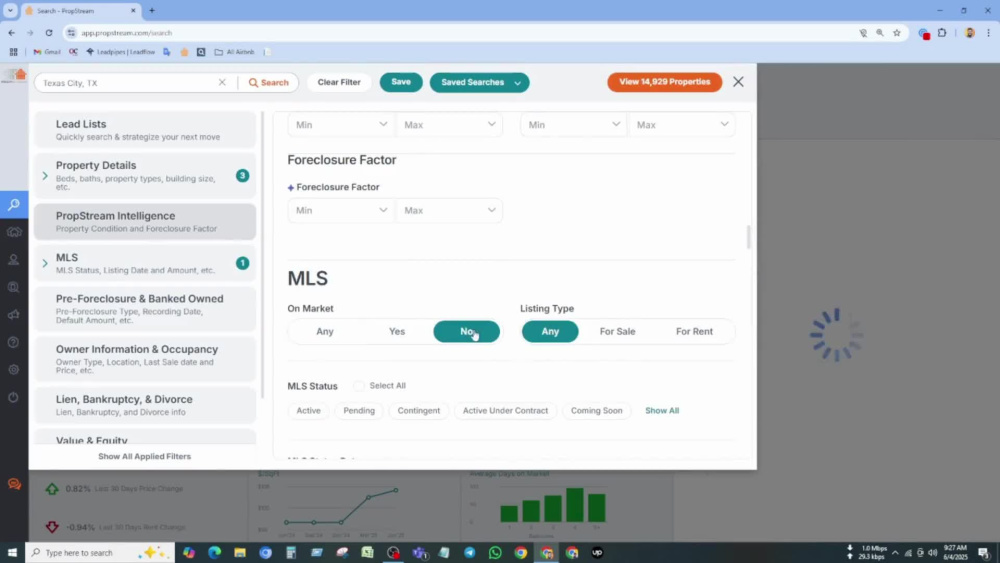Expand the MLS category chevron

click(45, 263)
